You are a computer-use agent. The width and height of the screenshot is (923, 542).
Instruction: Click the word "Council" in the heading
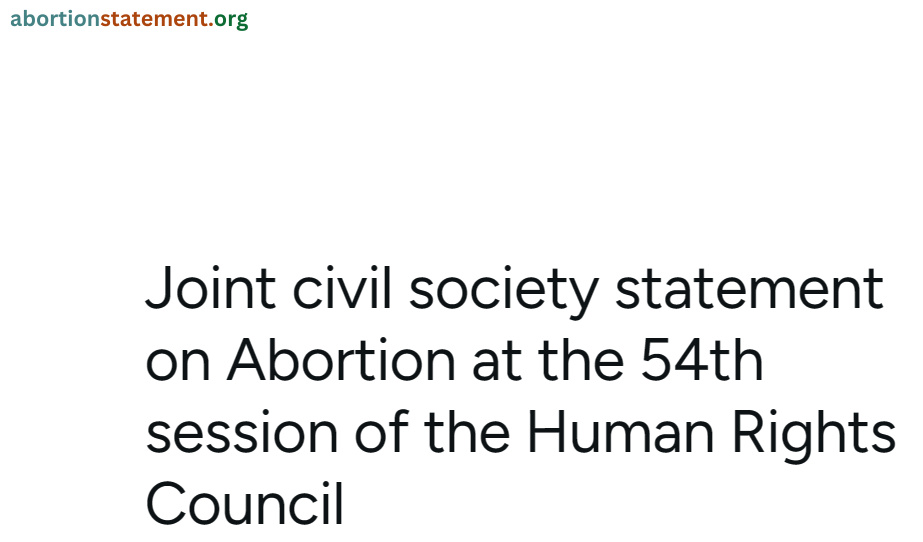click(245, 504)
